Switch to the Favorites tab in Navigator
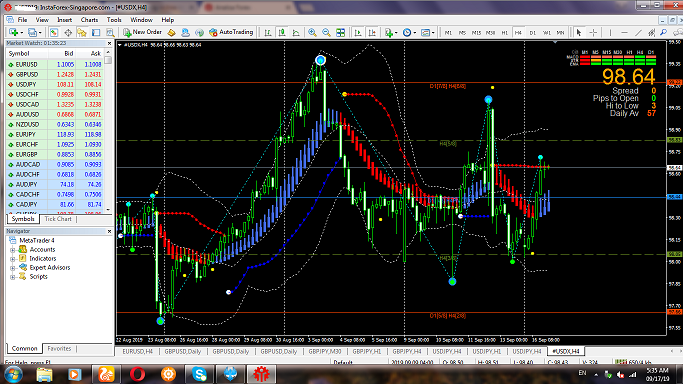This screenshot has width=683, height=384. pyautogui.click(x=59, y=349)
